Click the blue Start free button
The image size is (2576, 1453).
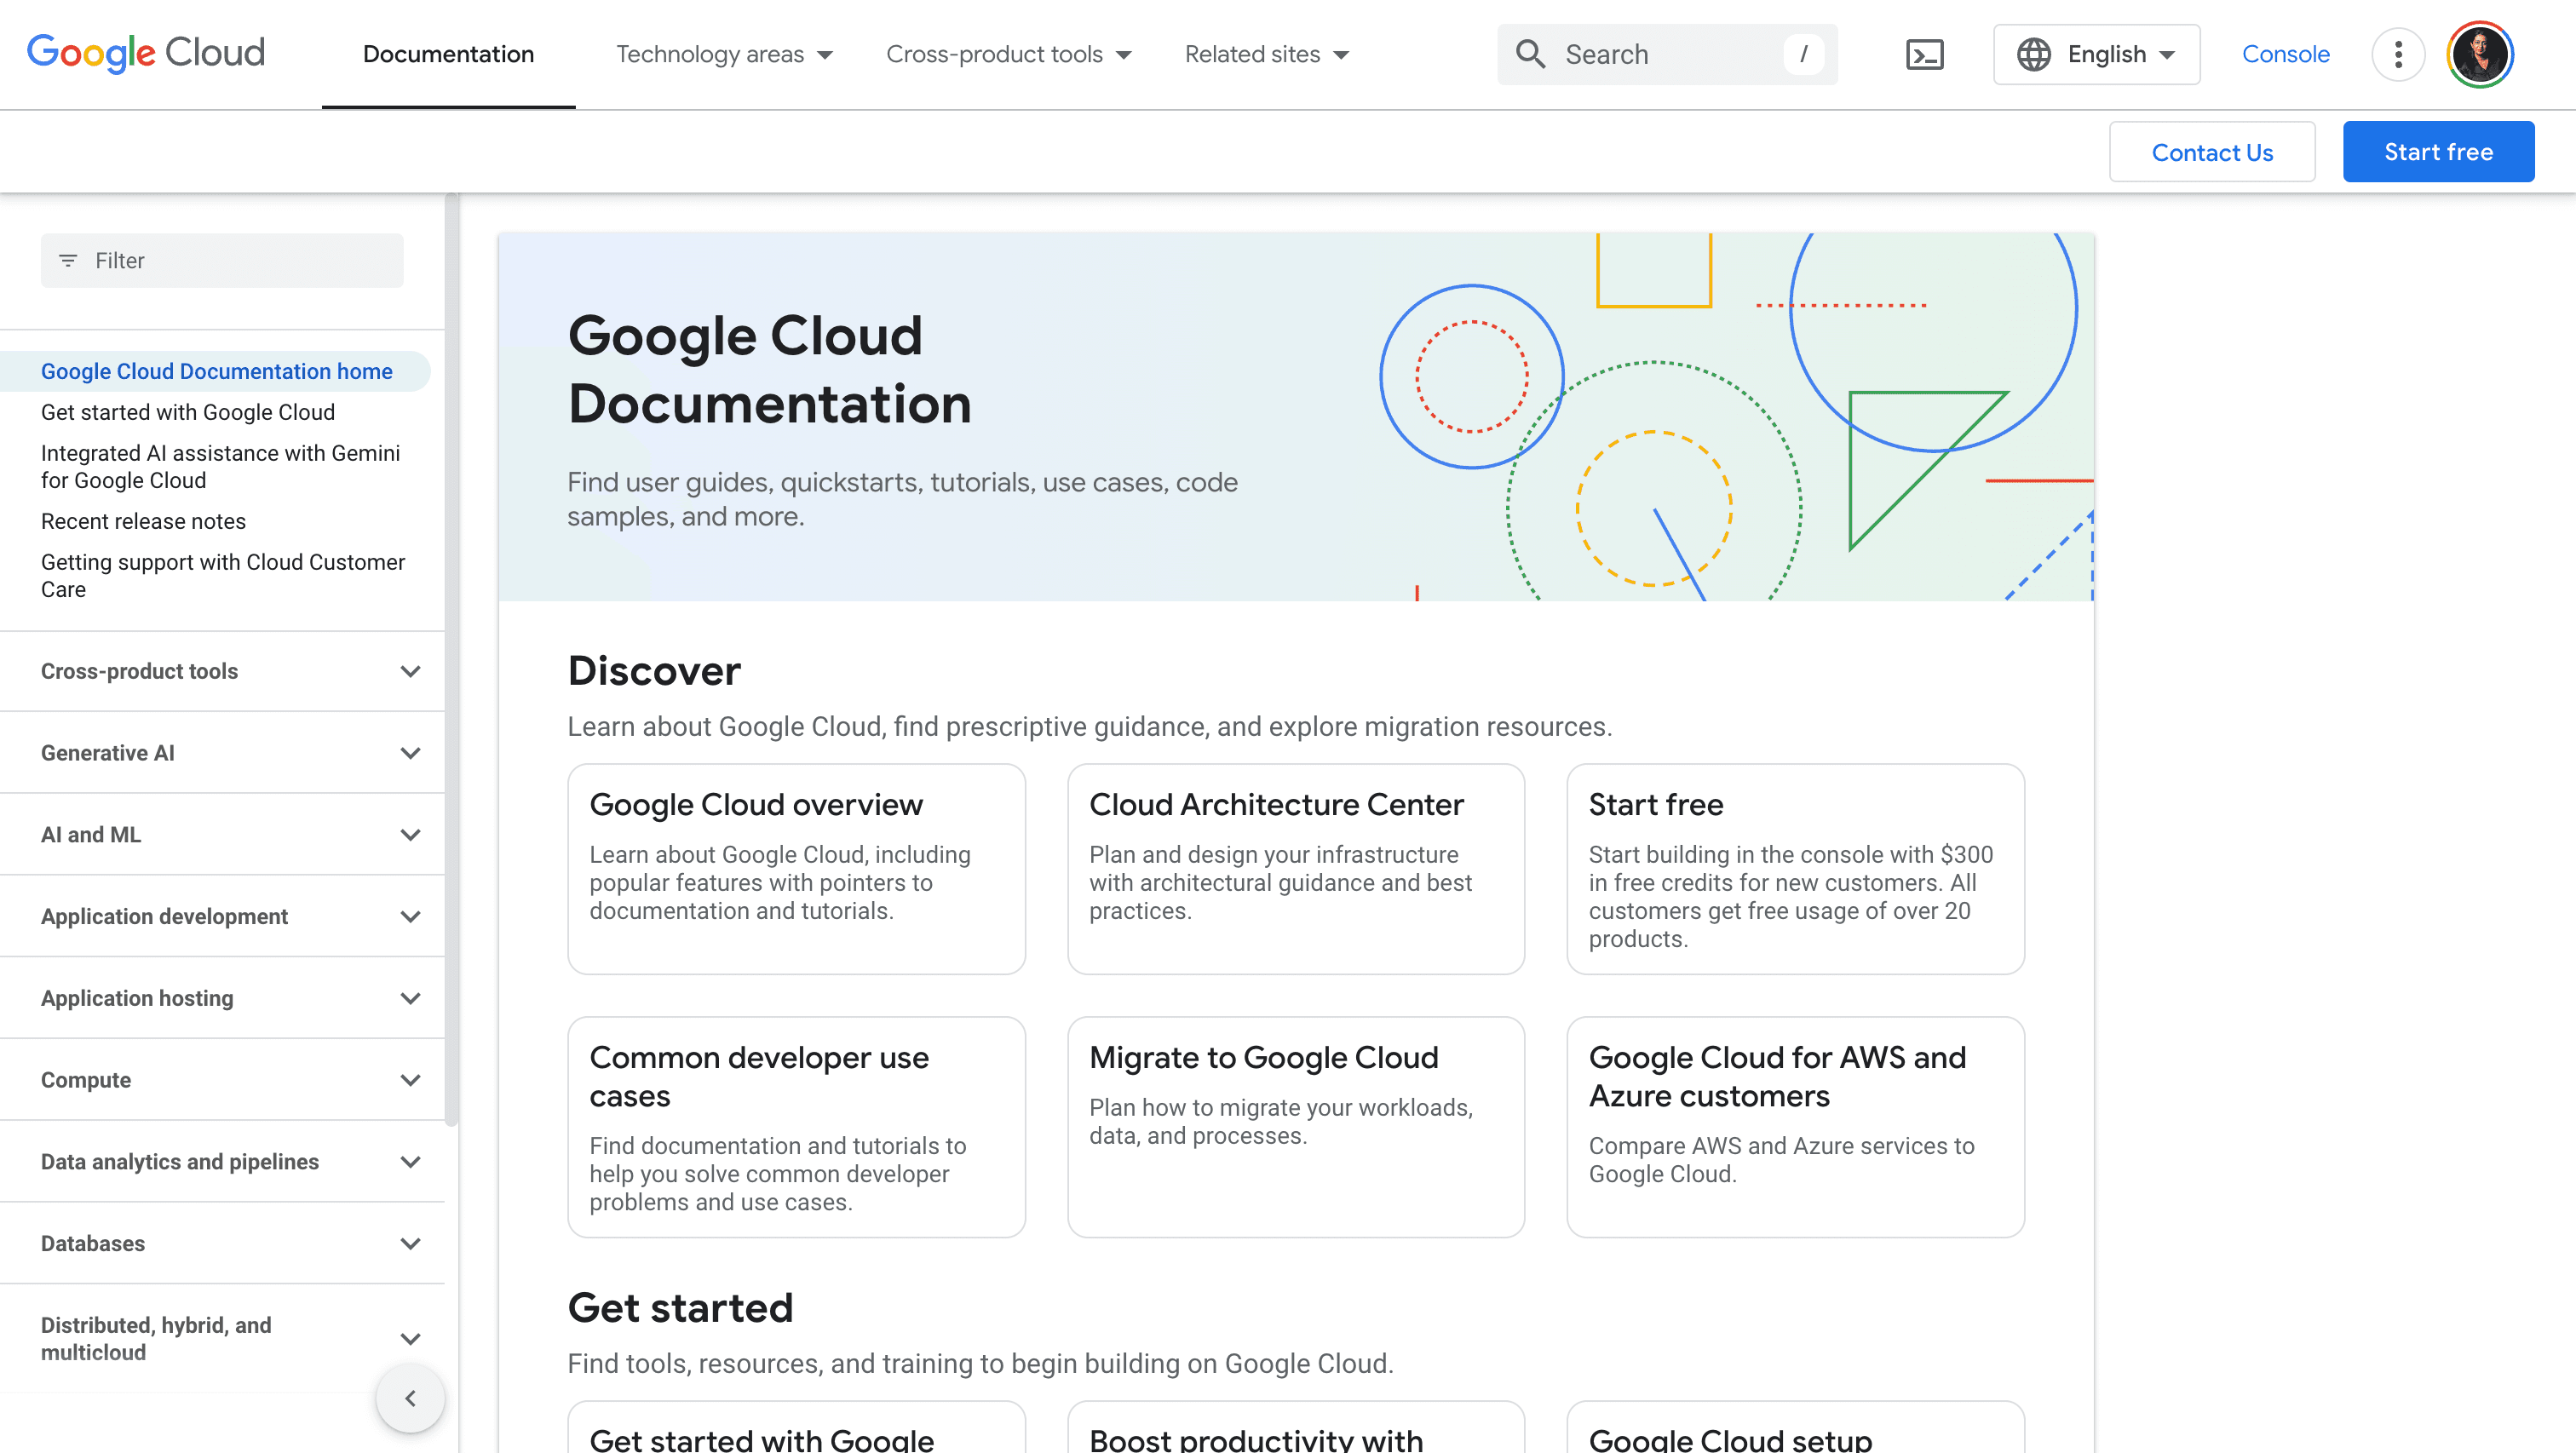2438,152
